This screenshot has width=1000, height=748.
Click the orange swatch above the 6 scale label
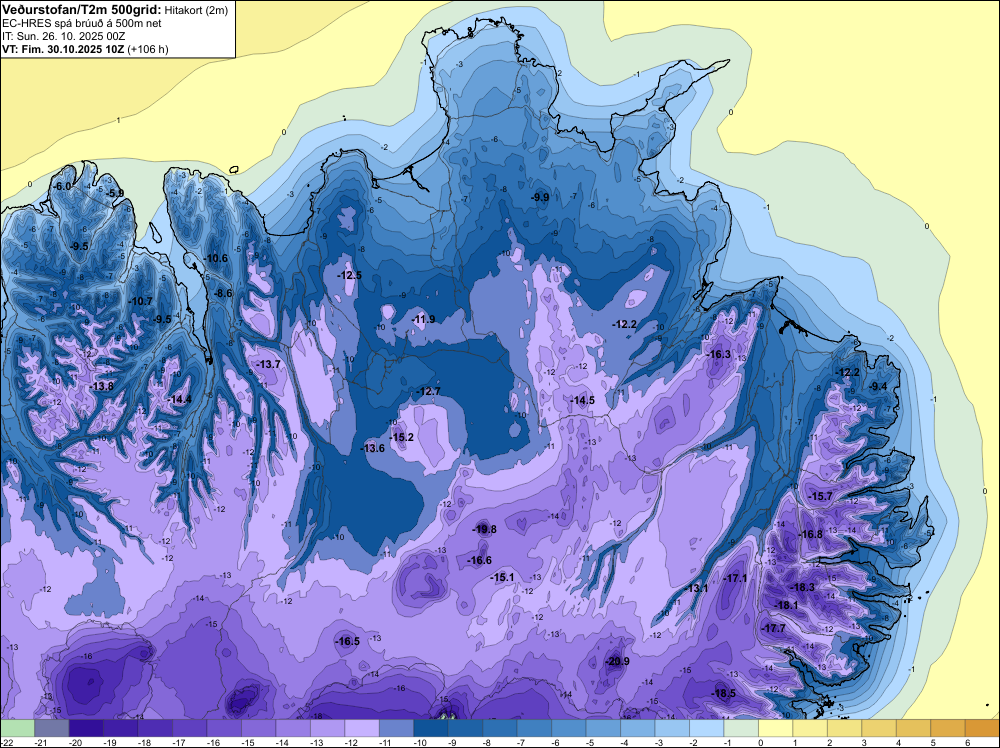coord(982,728)
